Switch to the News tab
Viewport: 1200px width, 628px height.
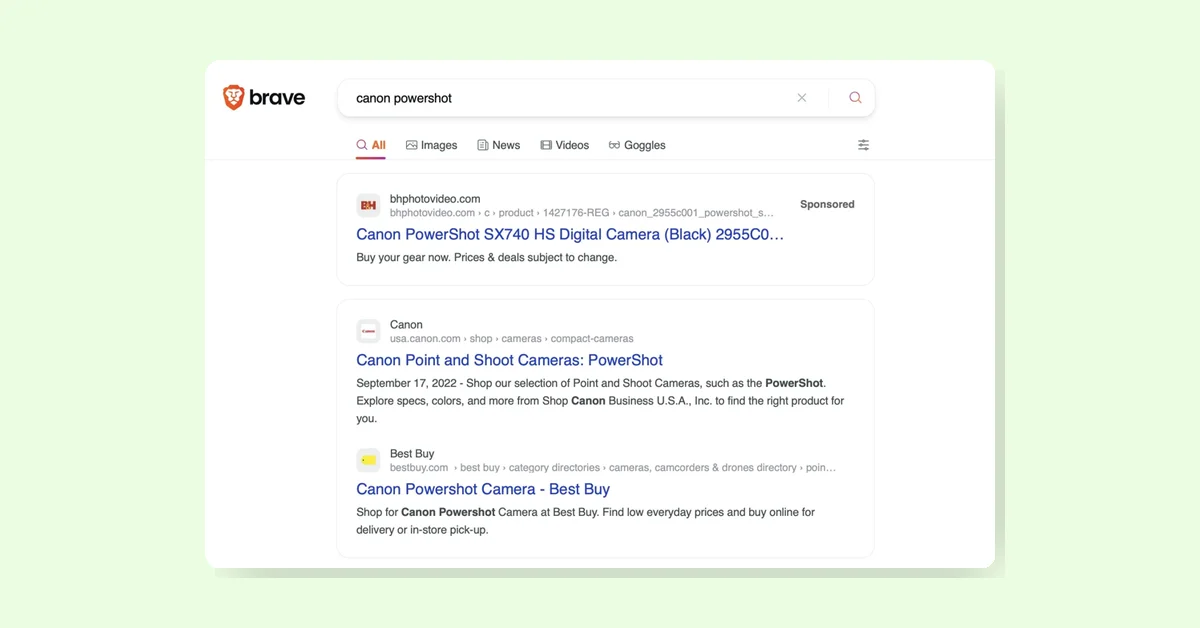click(499, 145)
